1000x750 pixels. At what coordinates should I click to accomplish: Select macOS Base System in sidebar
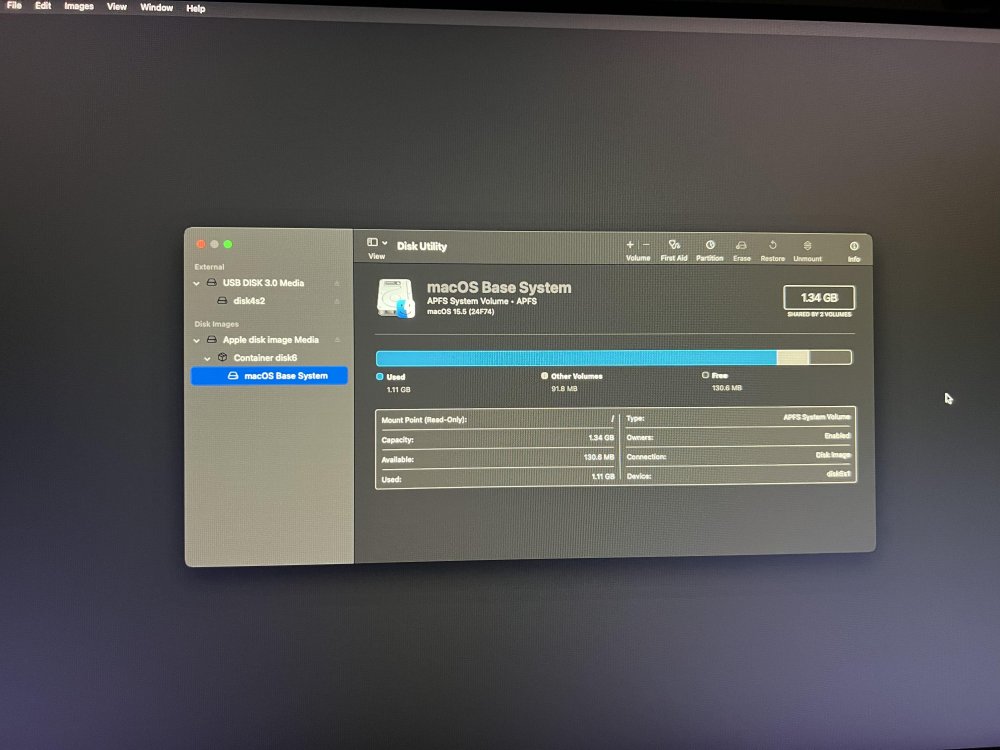coord(269,376)
